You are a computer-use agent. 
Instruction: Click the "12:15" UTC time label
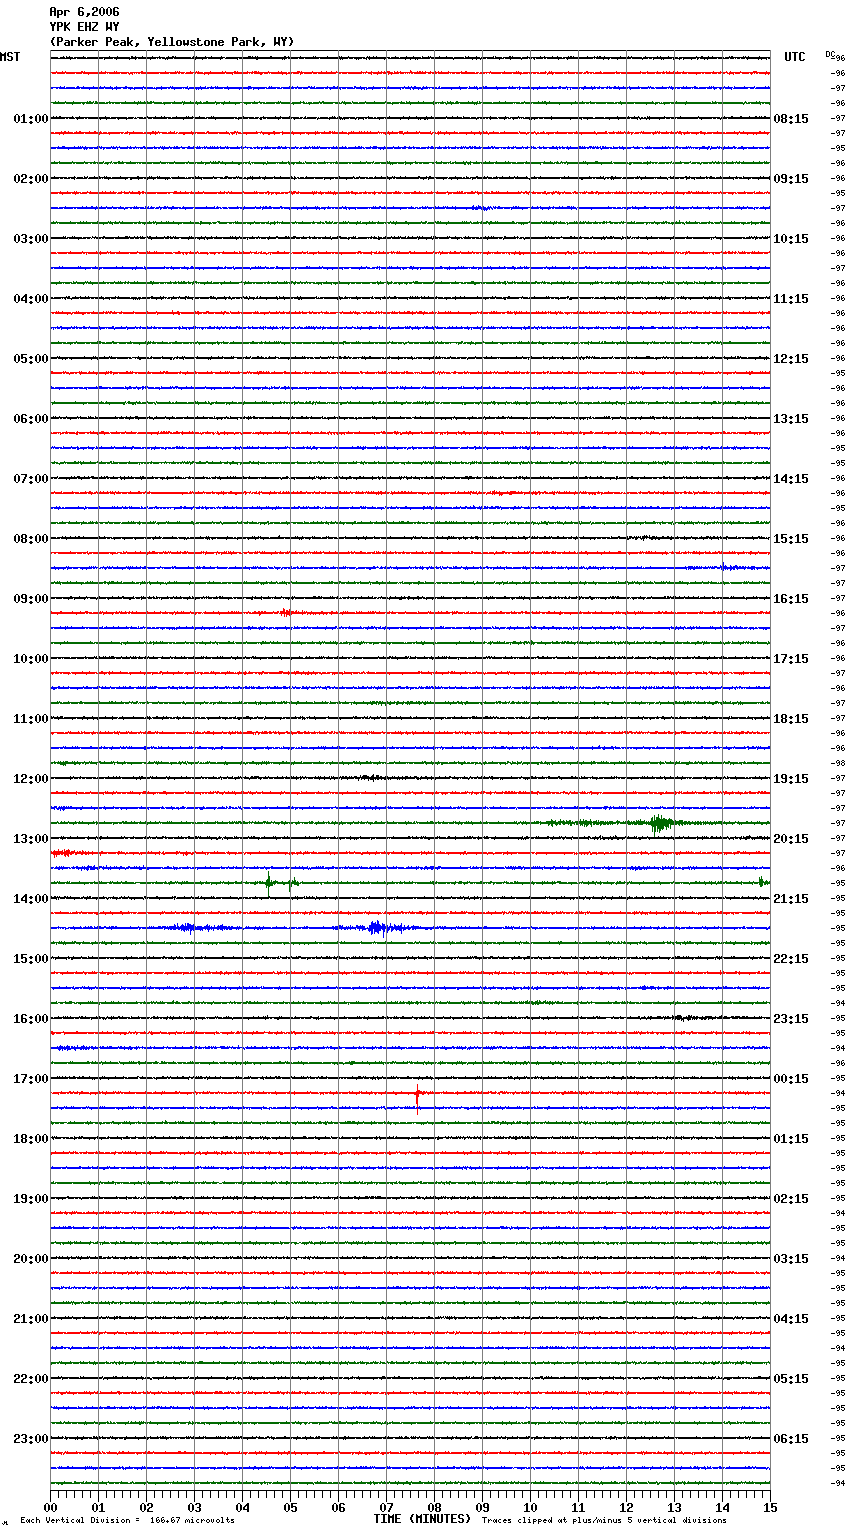[791, 359]
